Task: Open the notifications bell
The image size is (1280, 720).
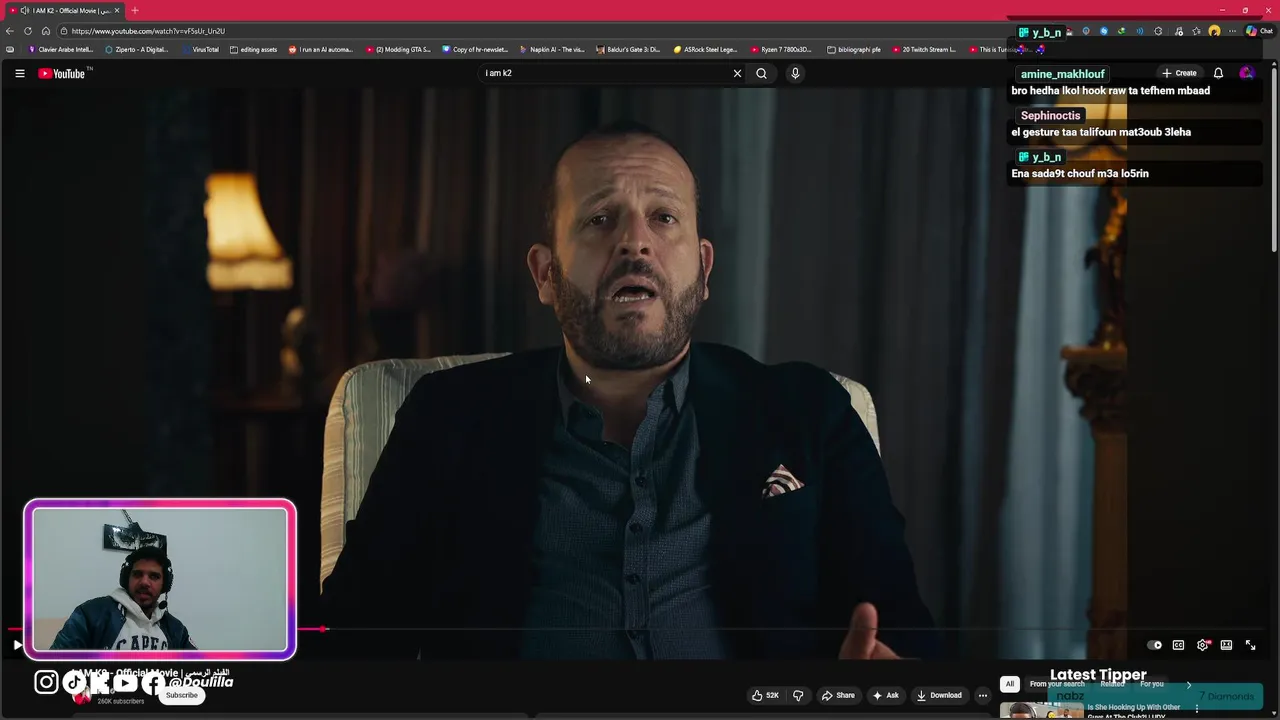Action: [x=1218, y=73]
